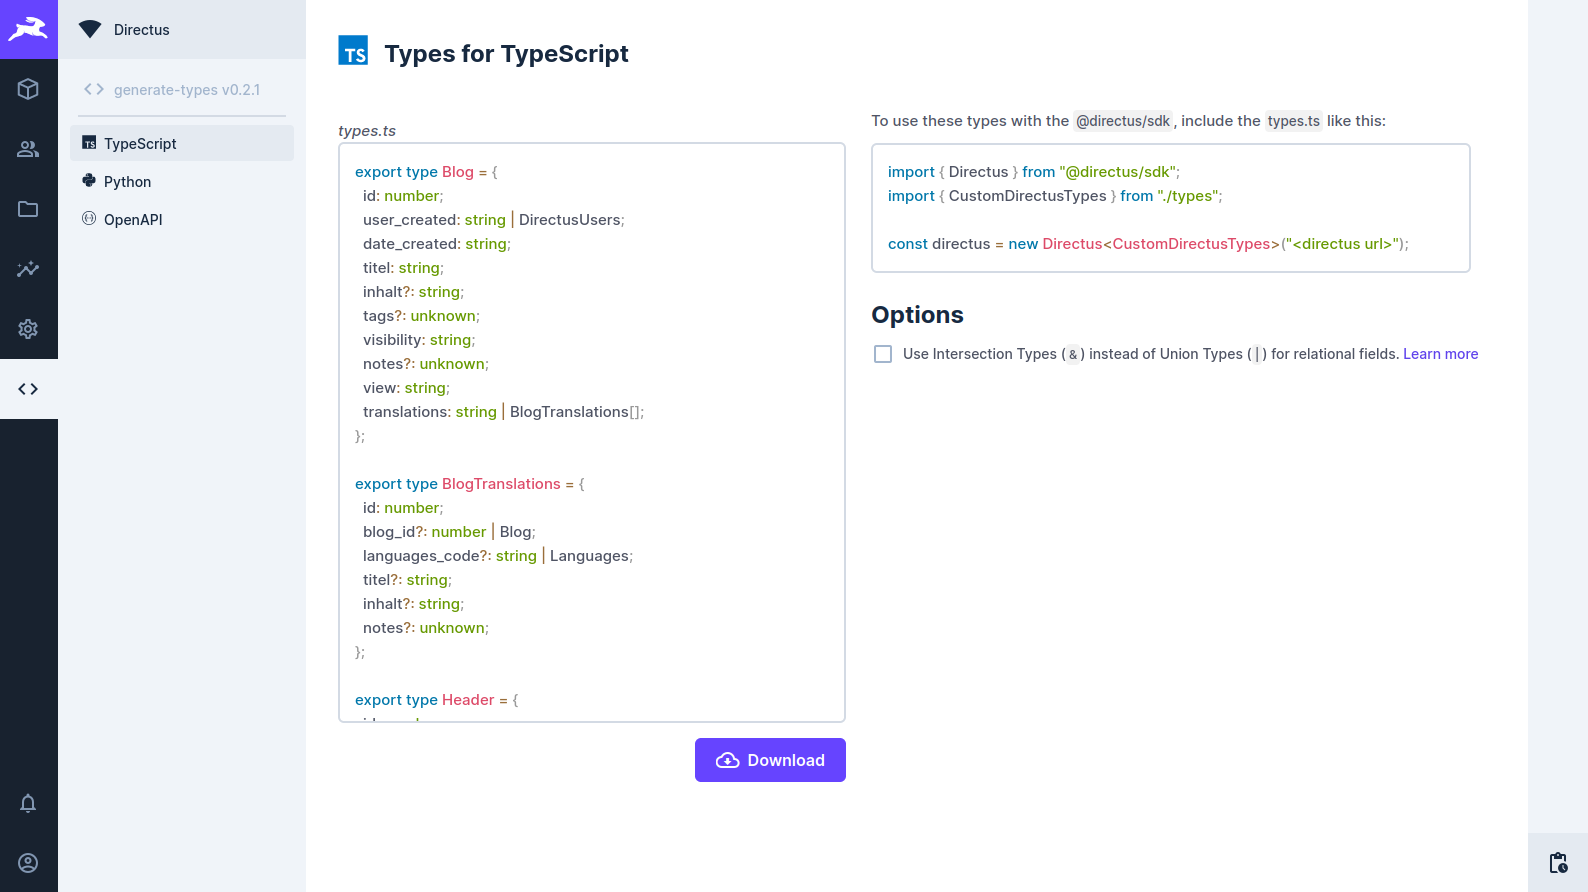Click the Directus rabbit logo

tap(28, 29)
